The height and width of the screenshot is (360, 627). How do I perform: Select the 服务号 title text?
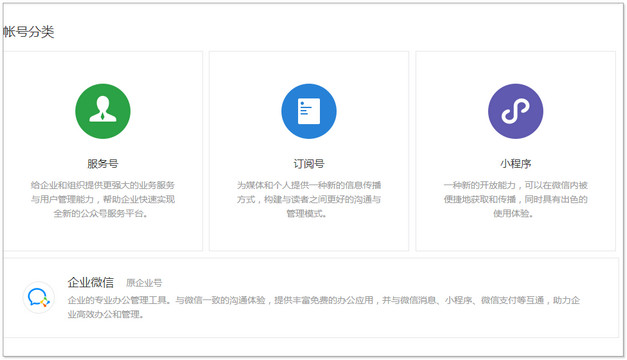(x=103, y=164)
